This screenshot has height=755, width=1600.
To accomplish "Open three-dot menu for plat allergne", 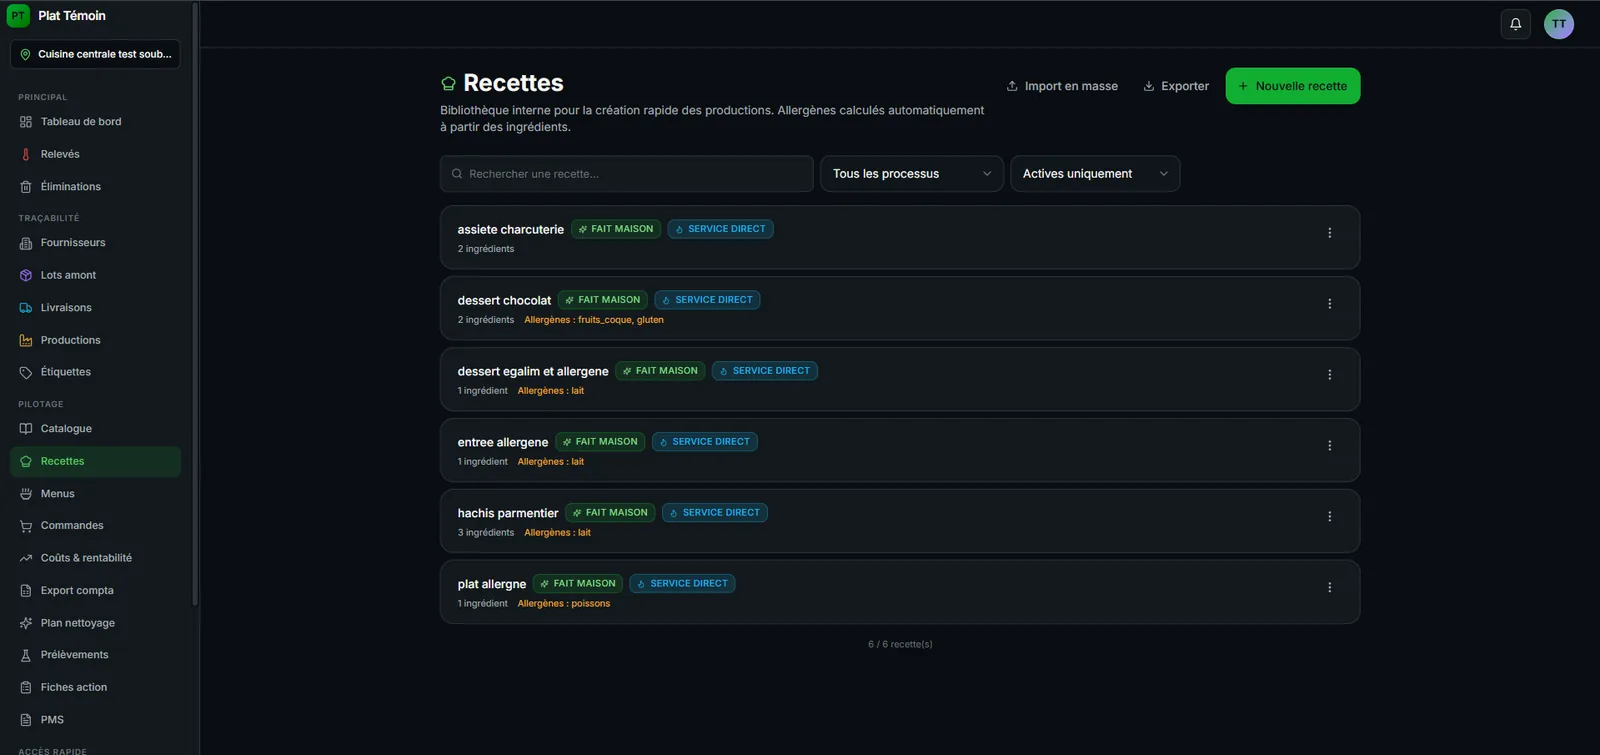I will coord(1329,588).
